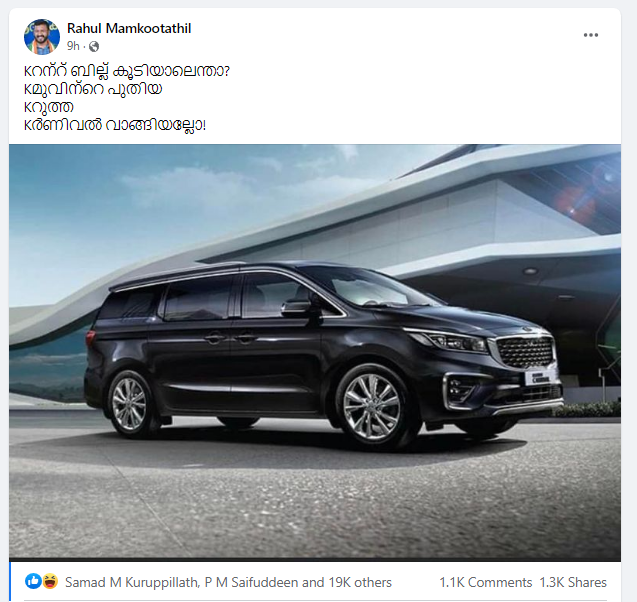Click the Haha laughing reaction icon
The image size is (637, 602).
click(x=50, y=581)
